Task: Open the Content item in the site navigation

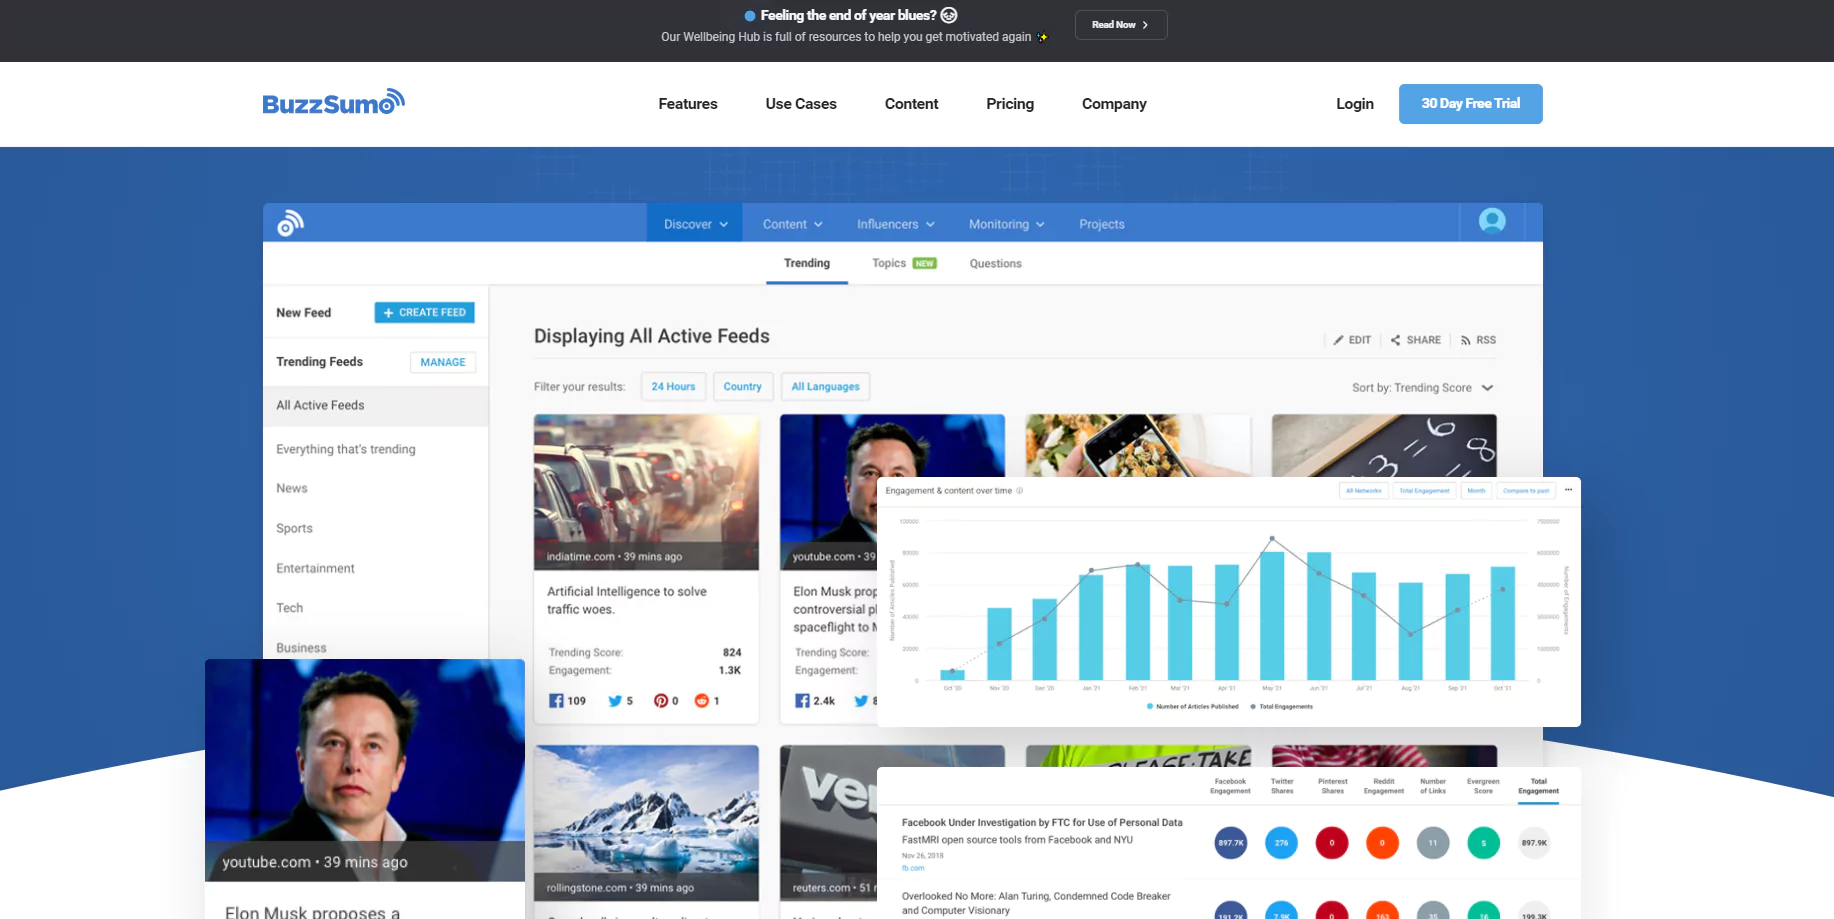Action: point(911,104)
